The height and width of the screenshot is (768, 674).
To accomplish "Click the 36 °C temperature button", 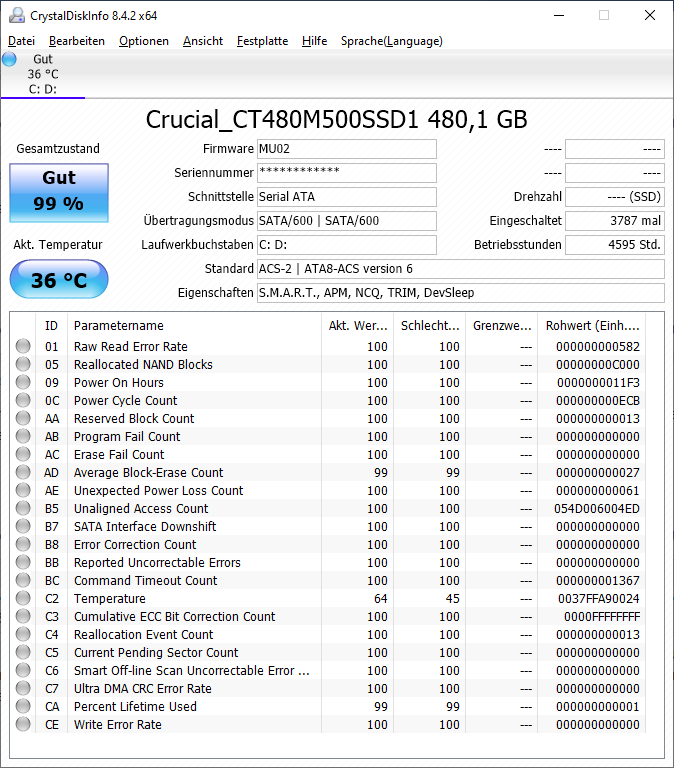I will pyautogui.click(x=59, y=280).
